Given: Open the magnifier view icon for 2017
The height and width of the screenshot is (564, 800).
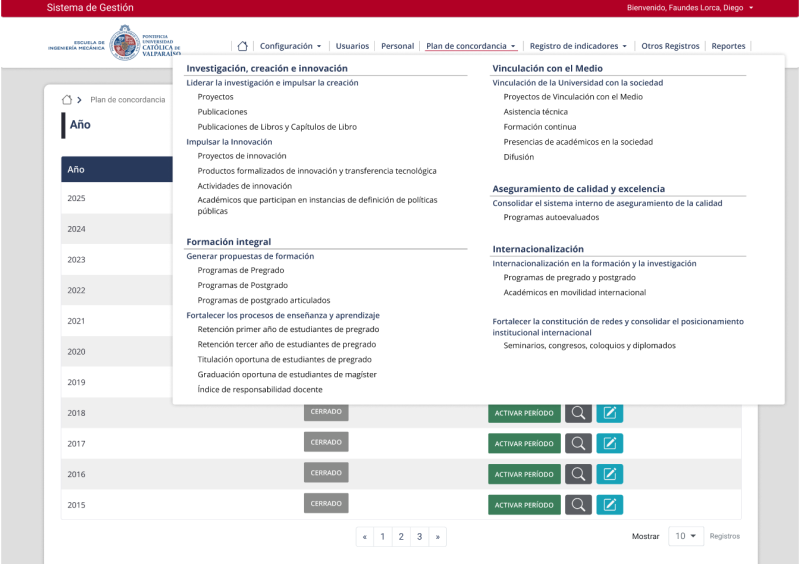Looking at the screenshot, I should [578, 443].
